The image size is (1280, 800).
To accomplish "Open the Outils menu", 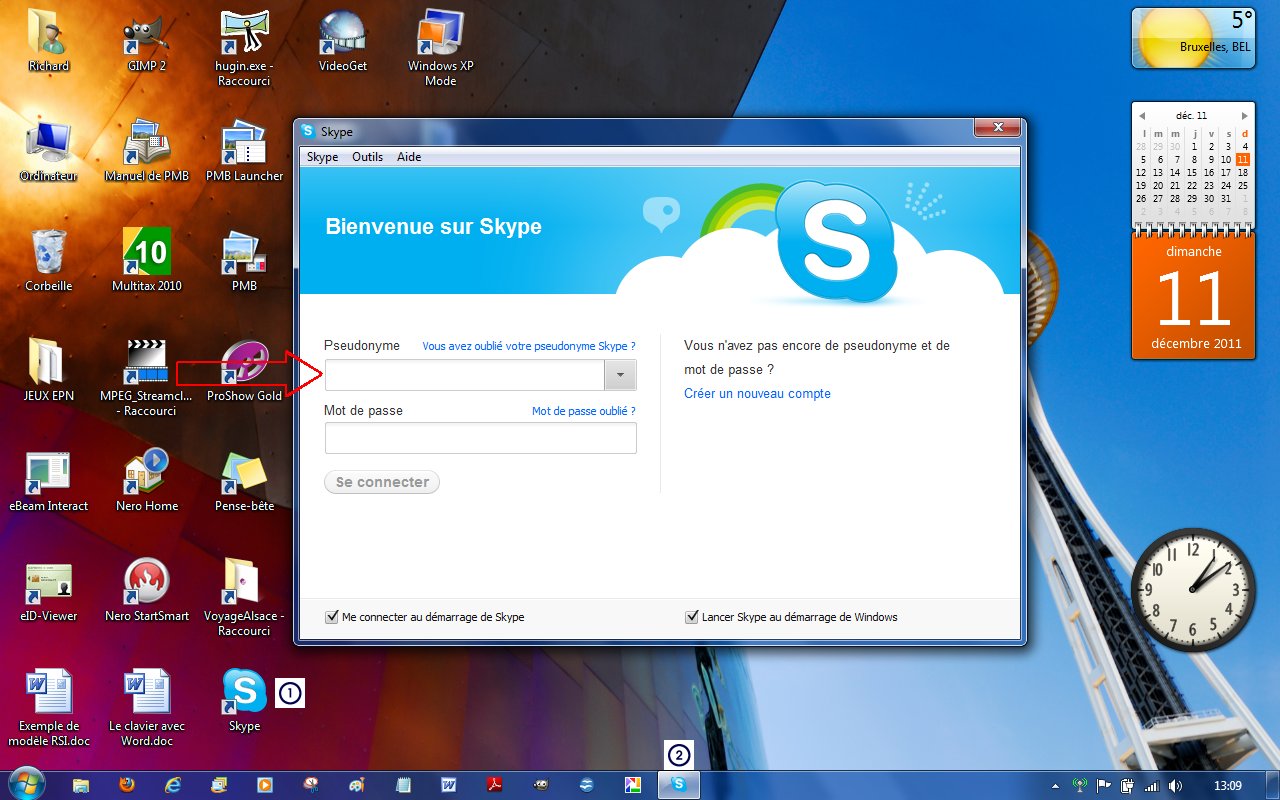I will (x=367, y=157).
